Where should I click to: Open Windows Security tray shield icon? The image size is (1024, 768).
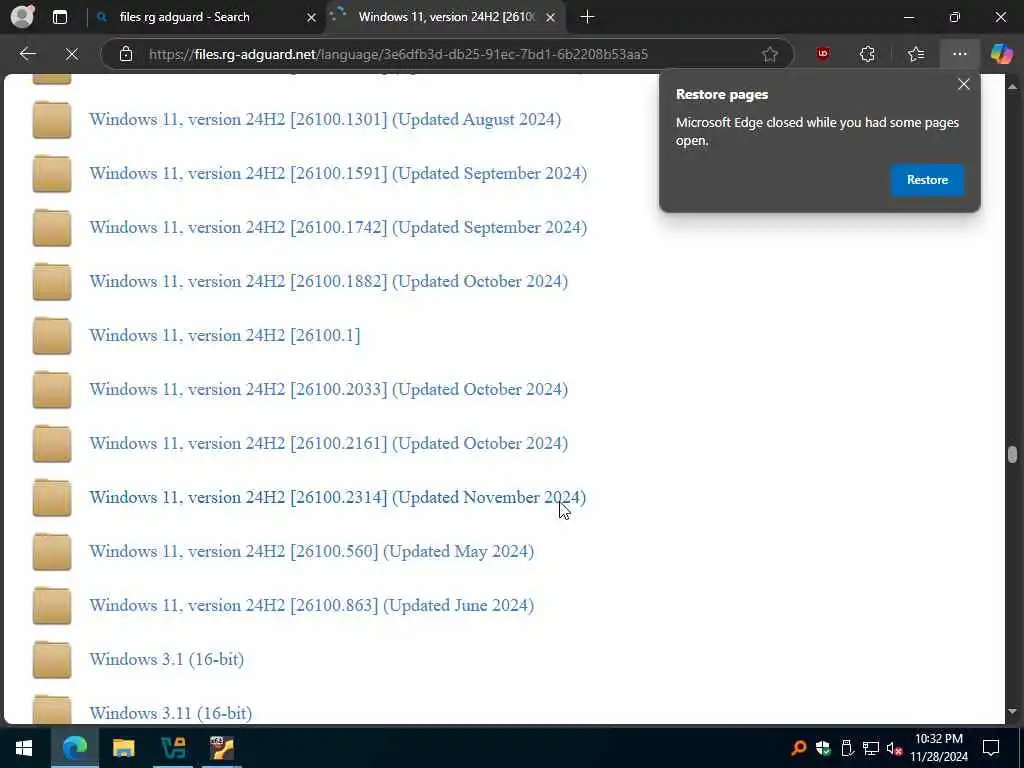tap(823, 748)
